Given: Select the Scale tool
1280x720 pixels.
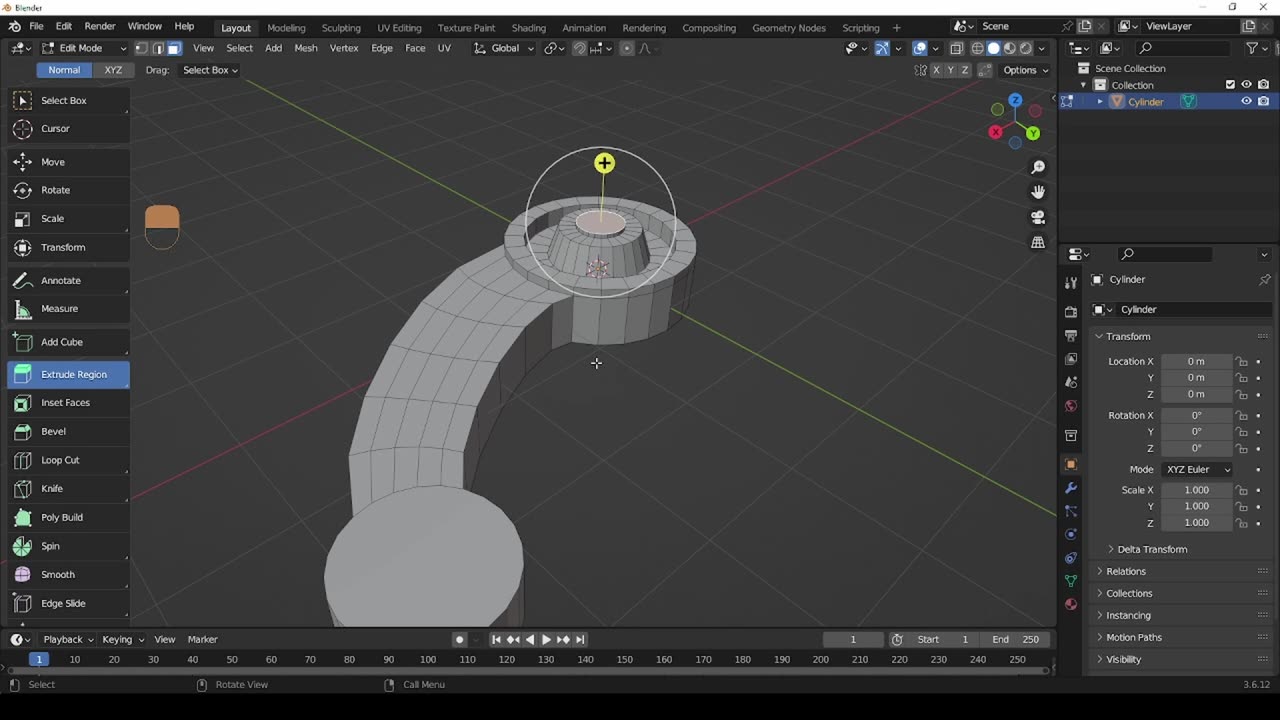Looking at the screenshot, I should [x=68, y=218].
